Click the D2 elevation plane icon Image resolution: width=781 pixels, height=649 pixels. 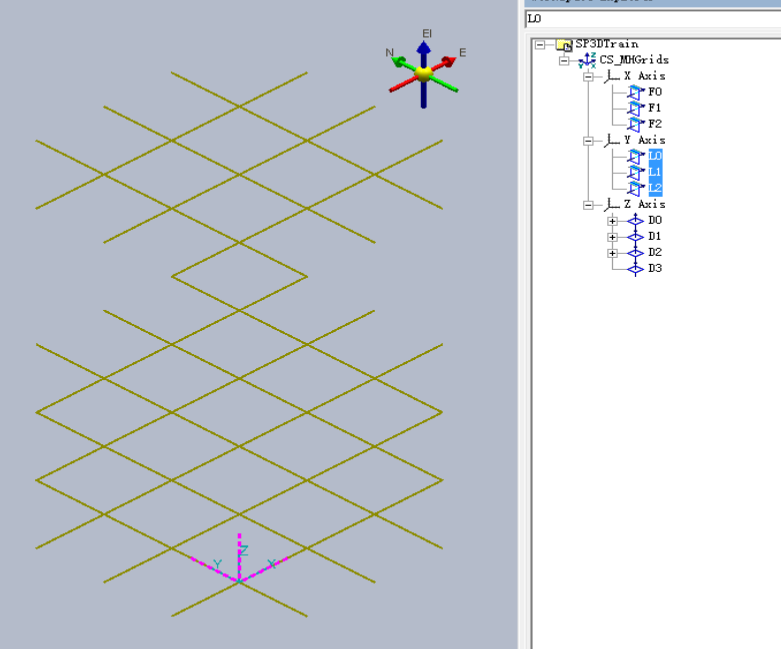(636, 253)
